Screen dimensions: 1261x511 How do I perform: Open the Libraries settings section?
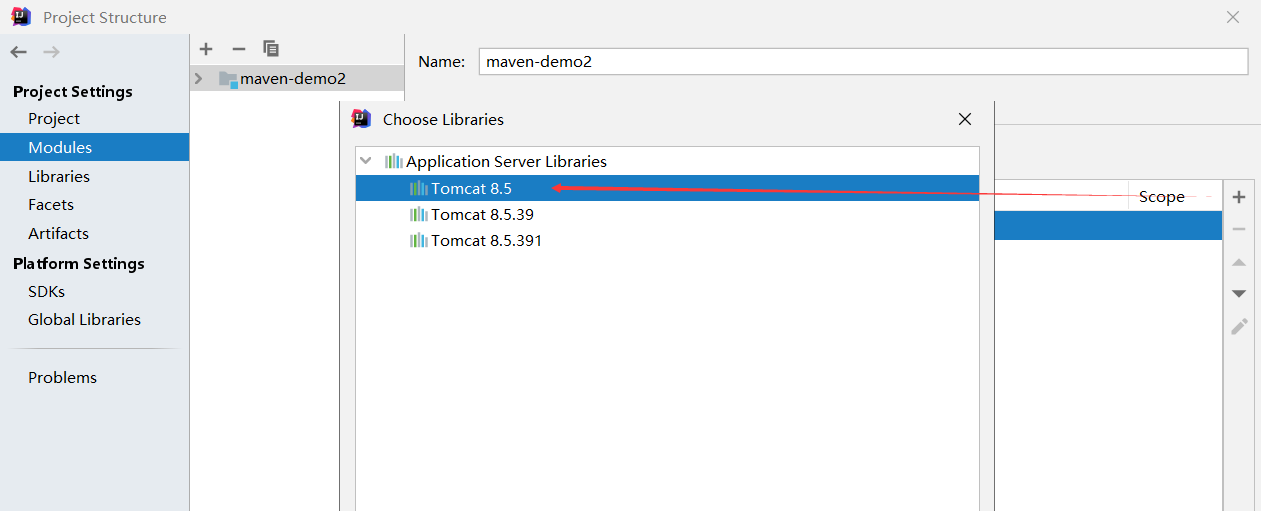[59, 176]
